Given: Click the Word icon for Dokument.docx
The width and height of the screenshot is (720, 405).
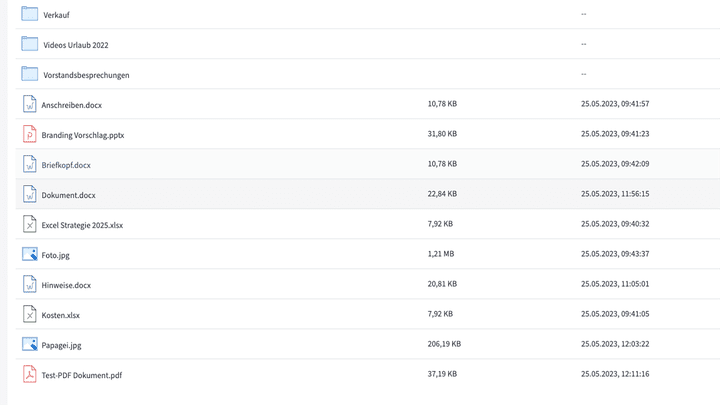Looking at the screenshot, I should (30, 194).
